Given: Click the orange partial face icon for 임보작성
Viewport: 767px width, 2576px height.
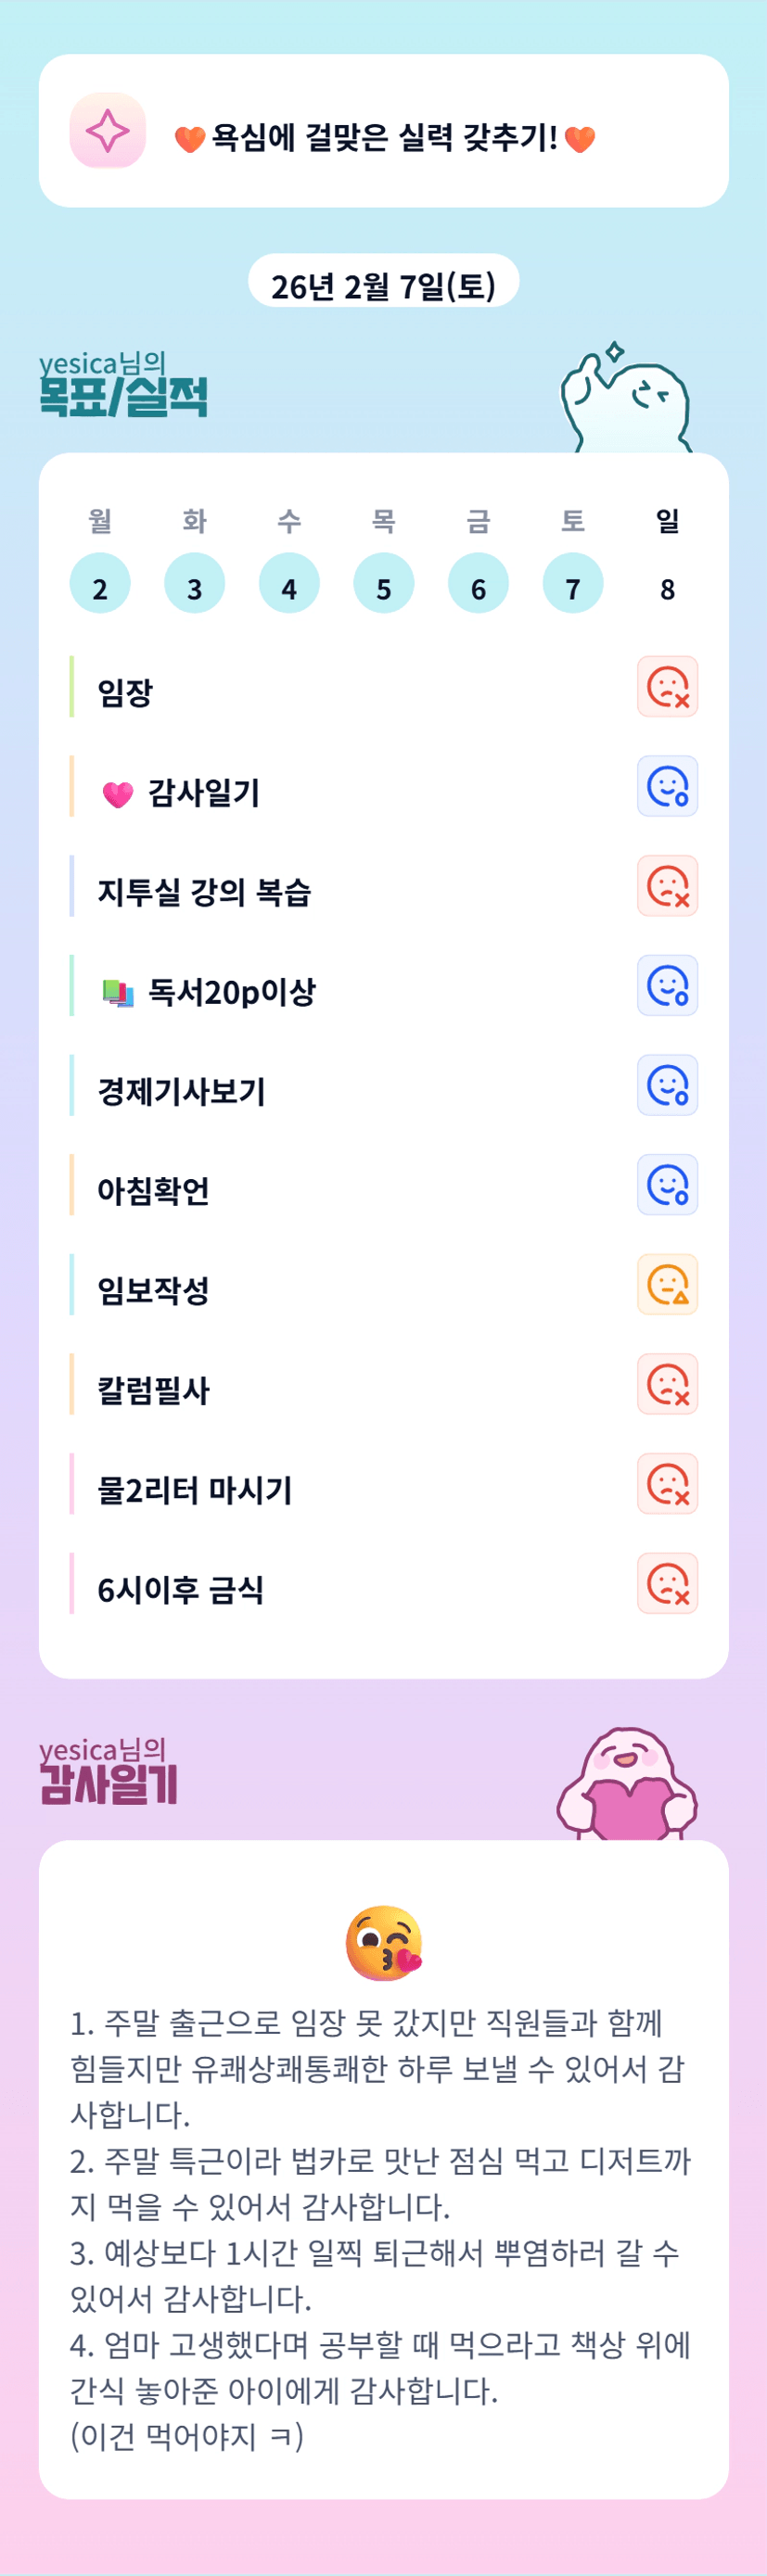Looking at the screenshot, I should point(667,1285).
